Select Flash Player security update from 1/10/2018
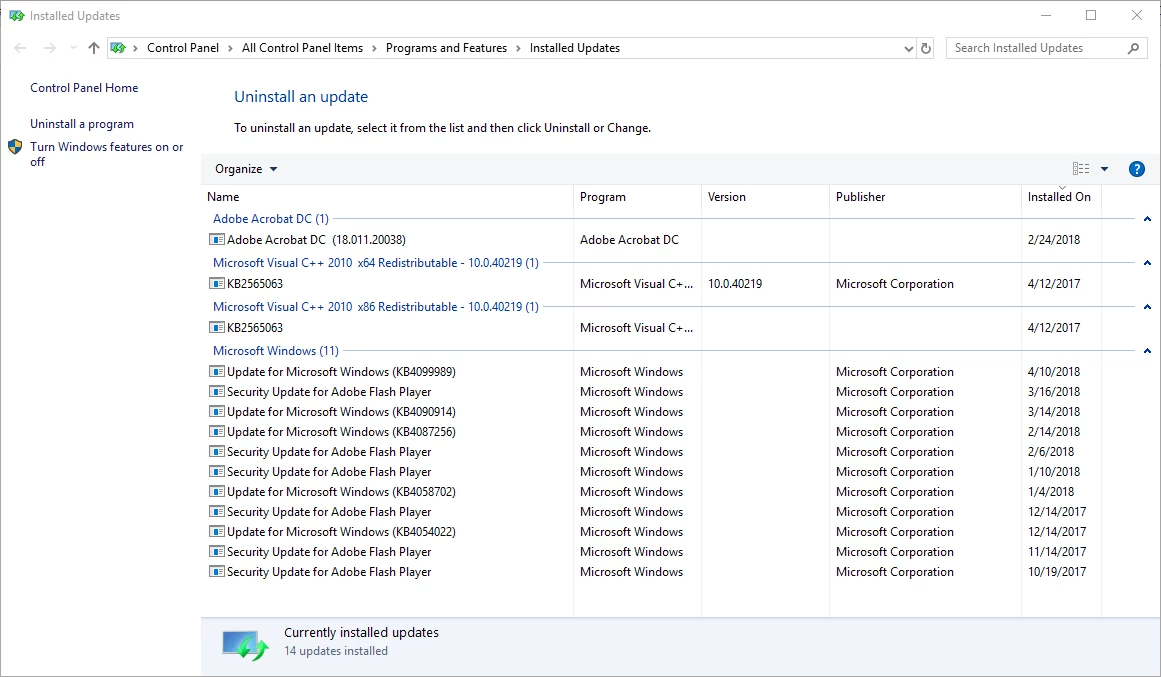Image resolution: width=1161 pixels, height=677 pixels. (329, 472)
